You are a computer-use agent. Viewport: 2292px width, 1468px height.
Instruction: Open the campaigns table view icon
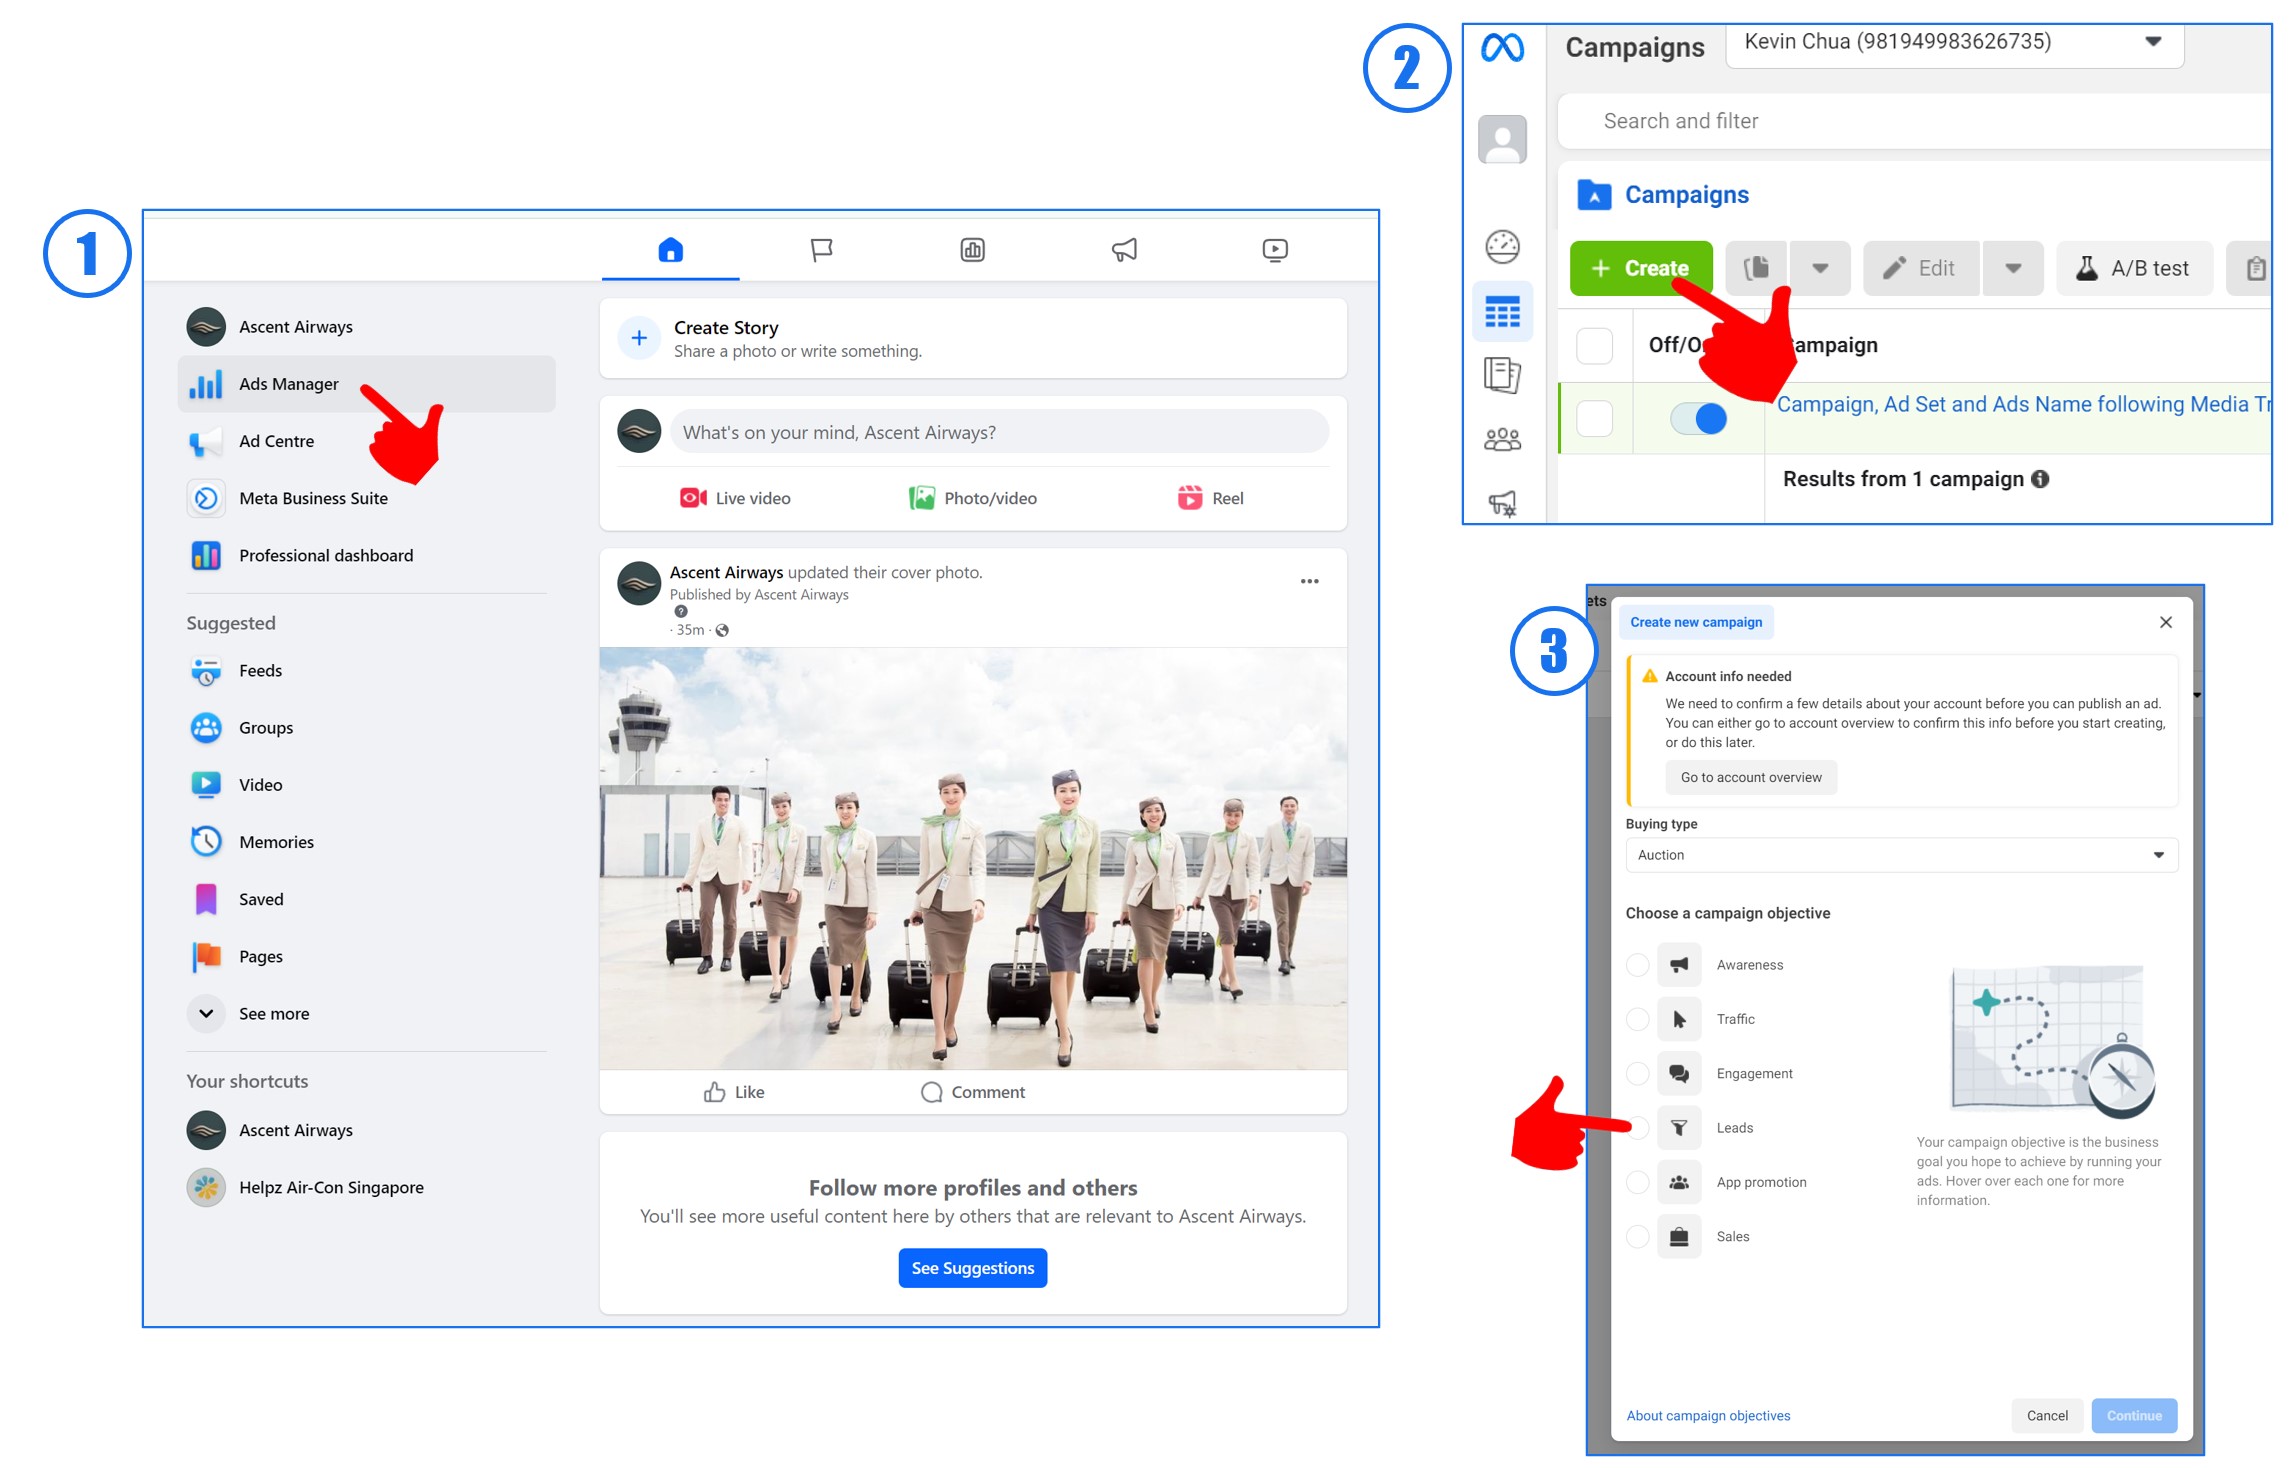[1502, 312]
